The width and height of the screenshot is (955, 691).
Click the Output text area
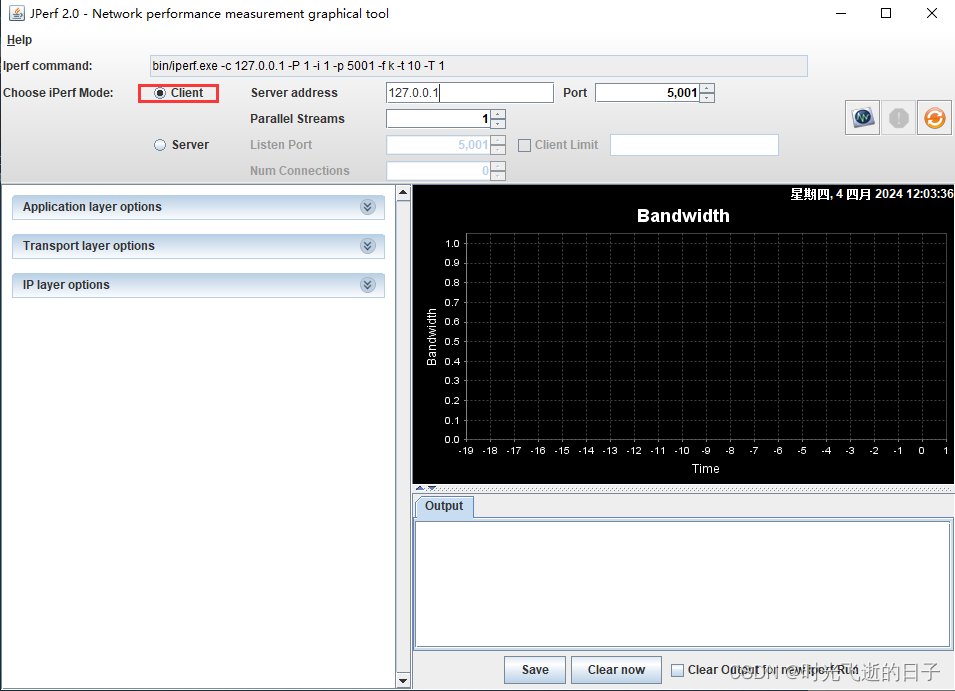pyautogui.click(x=683, y=584)
